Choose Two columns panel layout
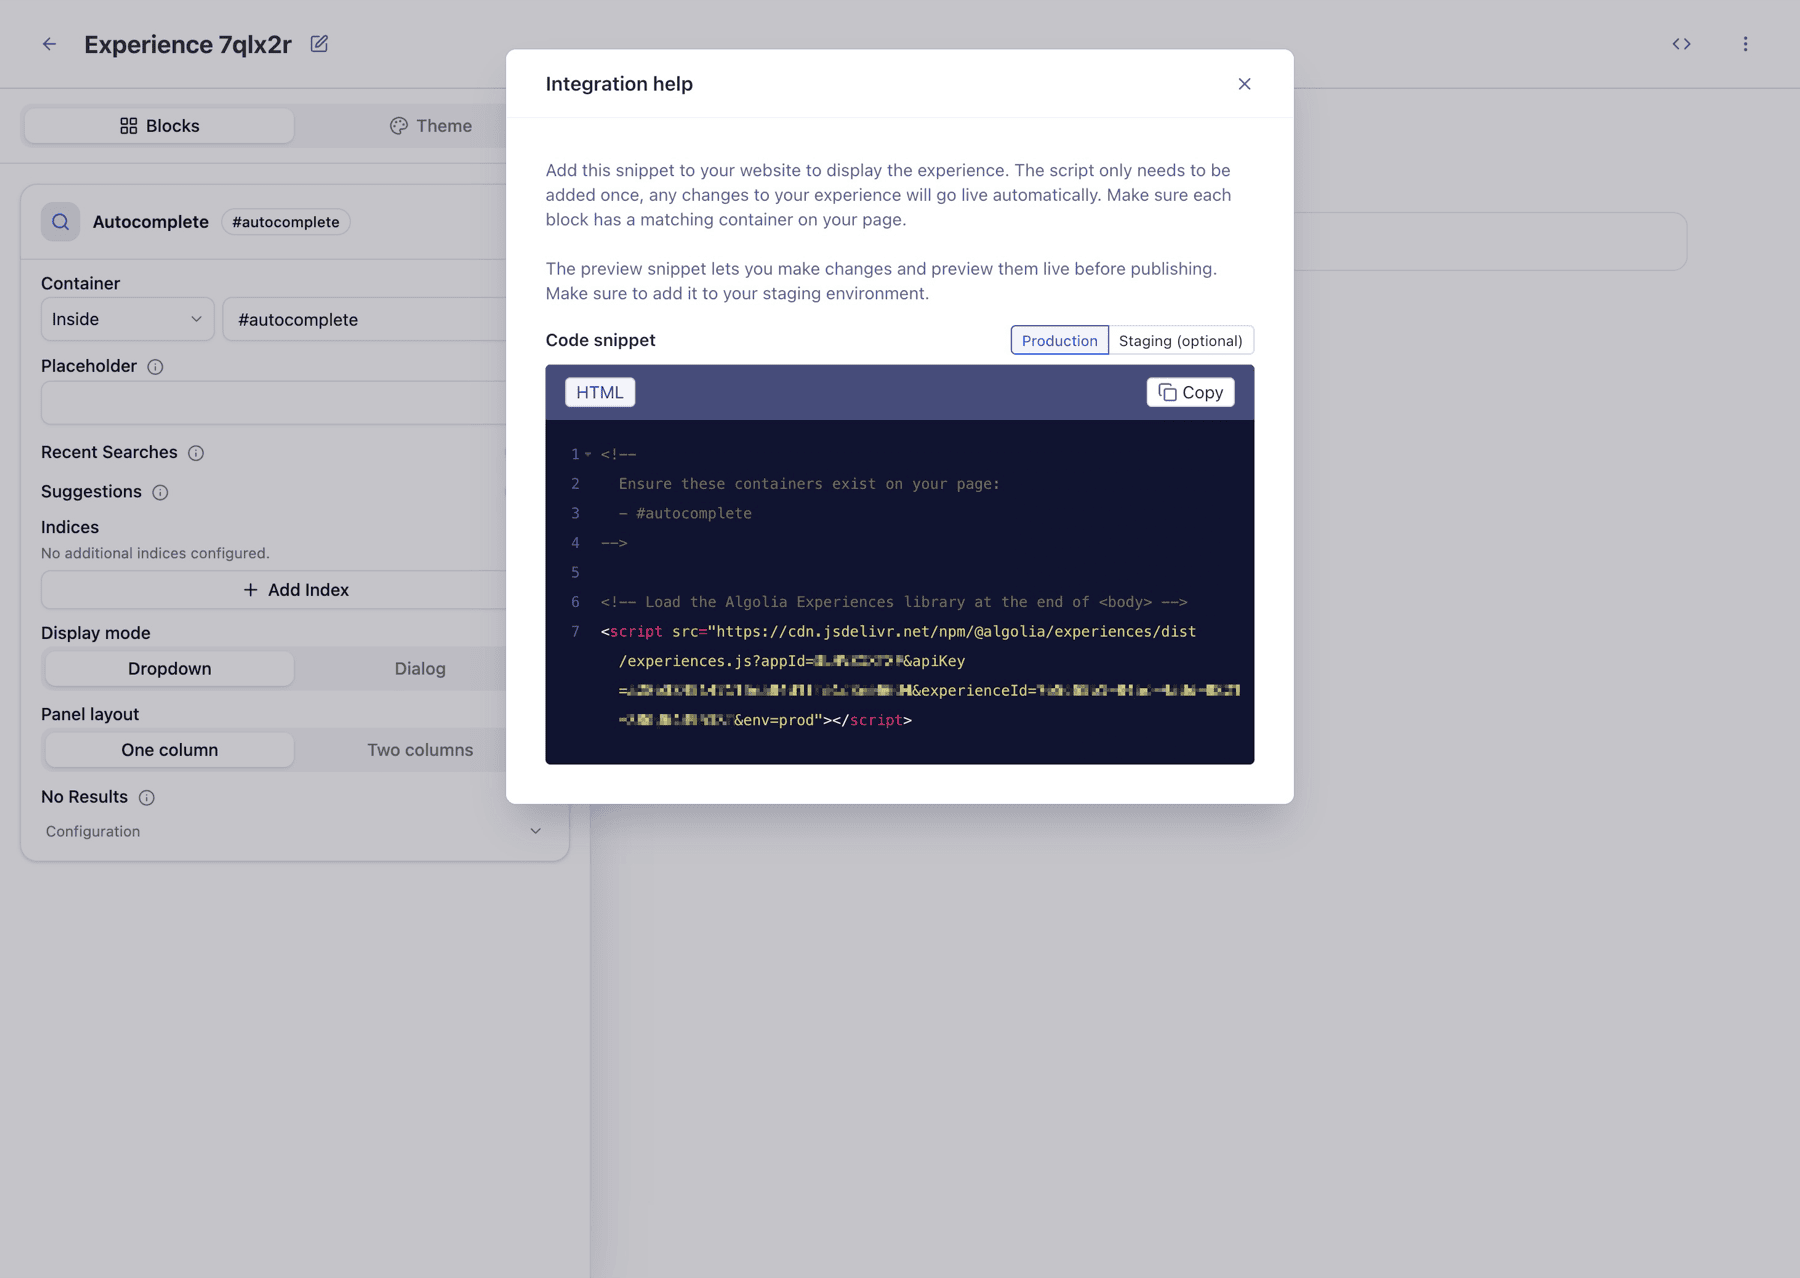The height and width of the screenshot is (1278, 1800). (x=420, y=750)
